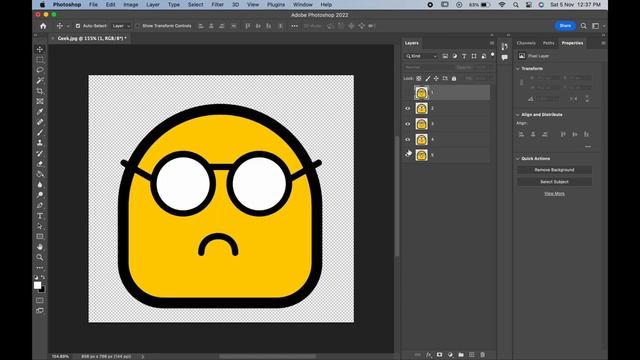Collapse the Align and Distribute section
Viewport: 640px width, 360px height.
pos(518,115)
